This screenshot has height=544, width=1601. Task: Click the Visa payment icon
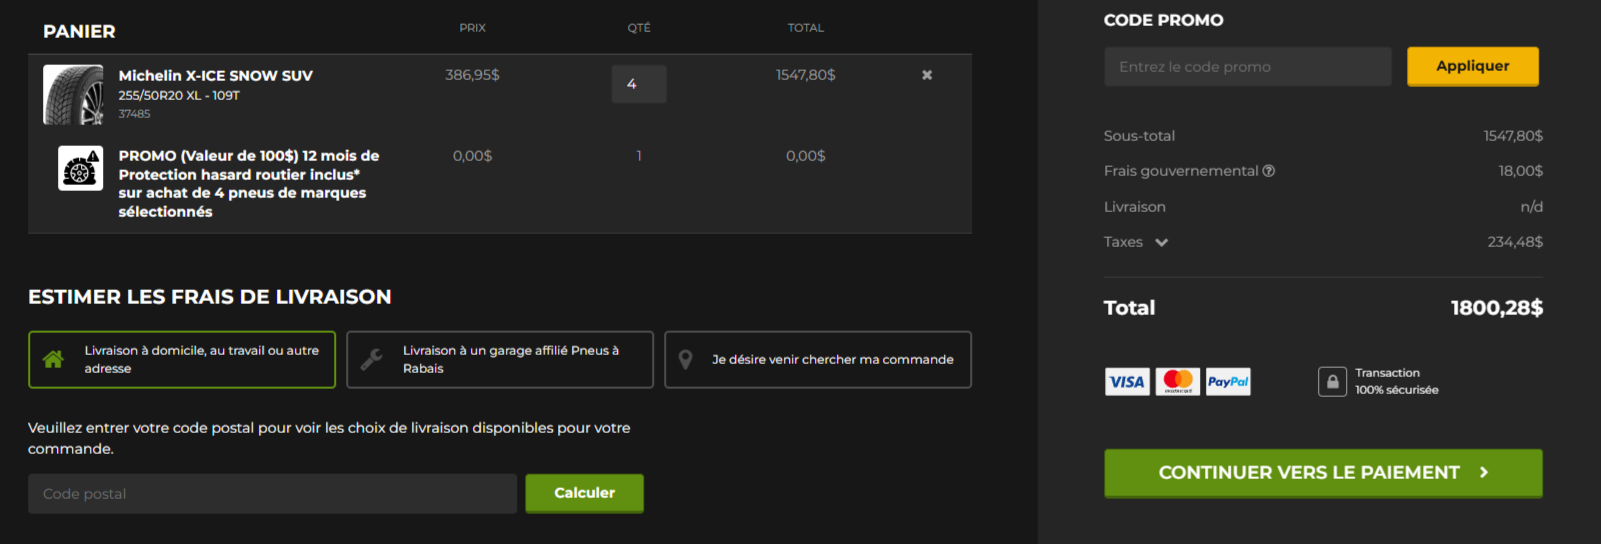(x=1127, y=382)
